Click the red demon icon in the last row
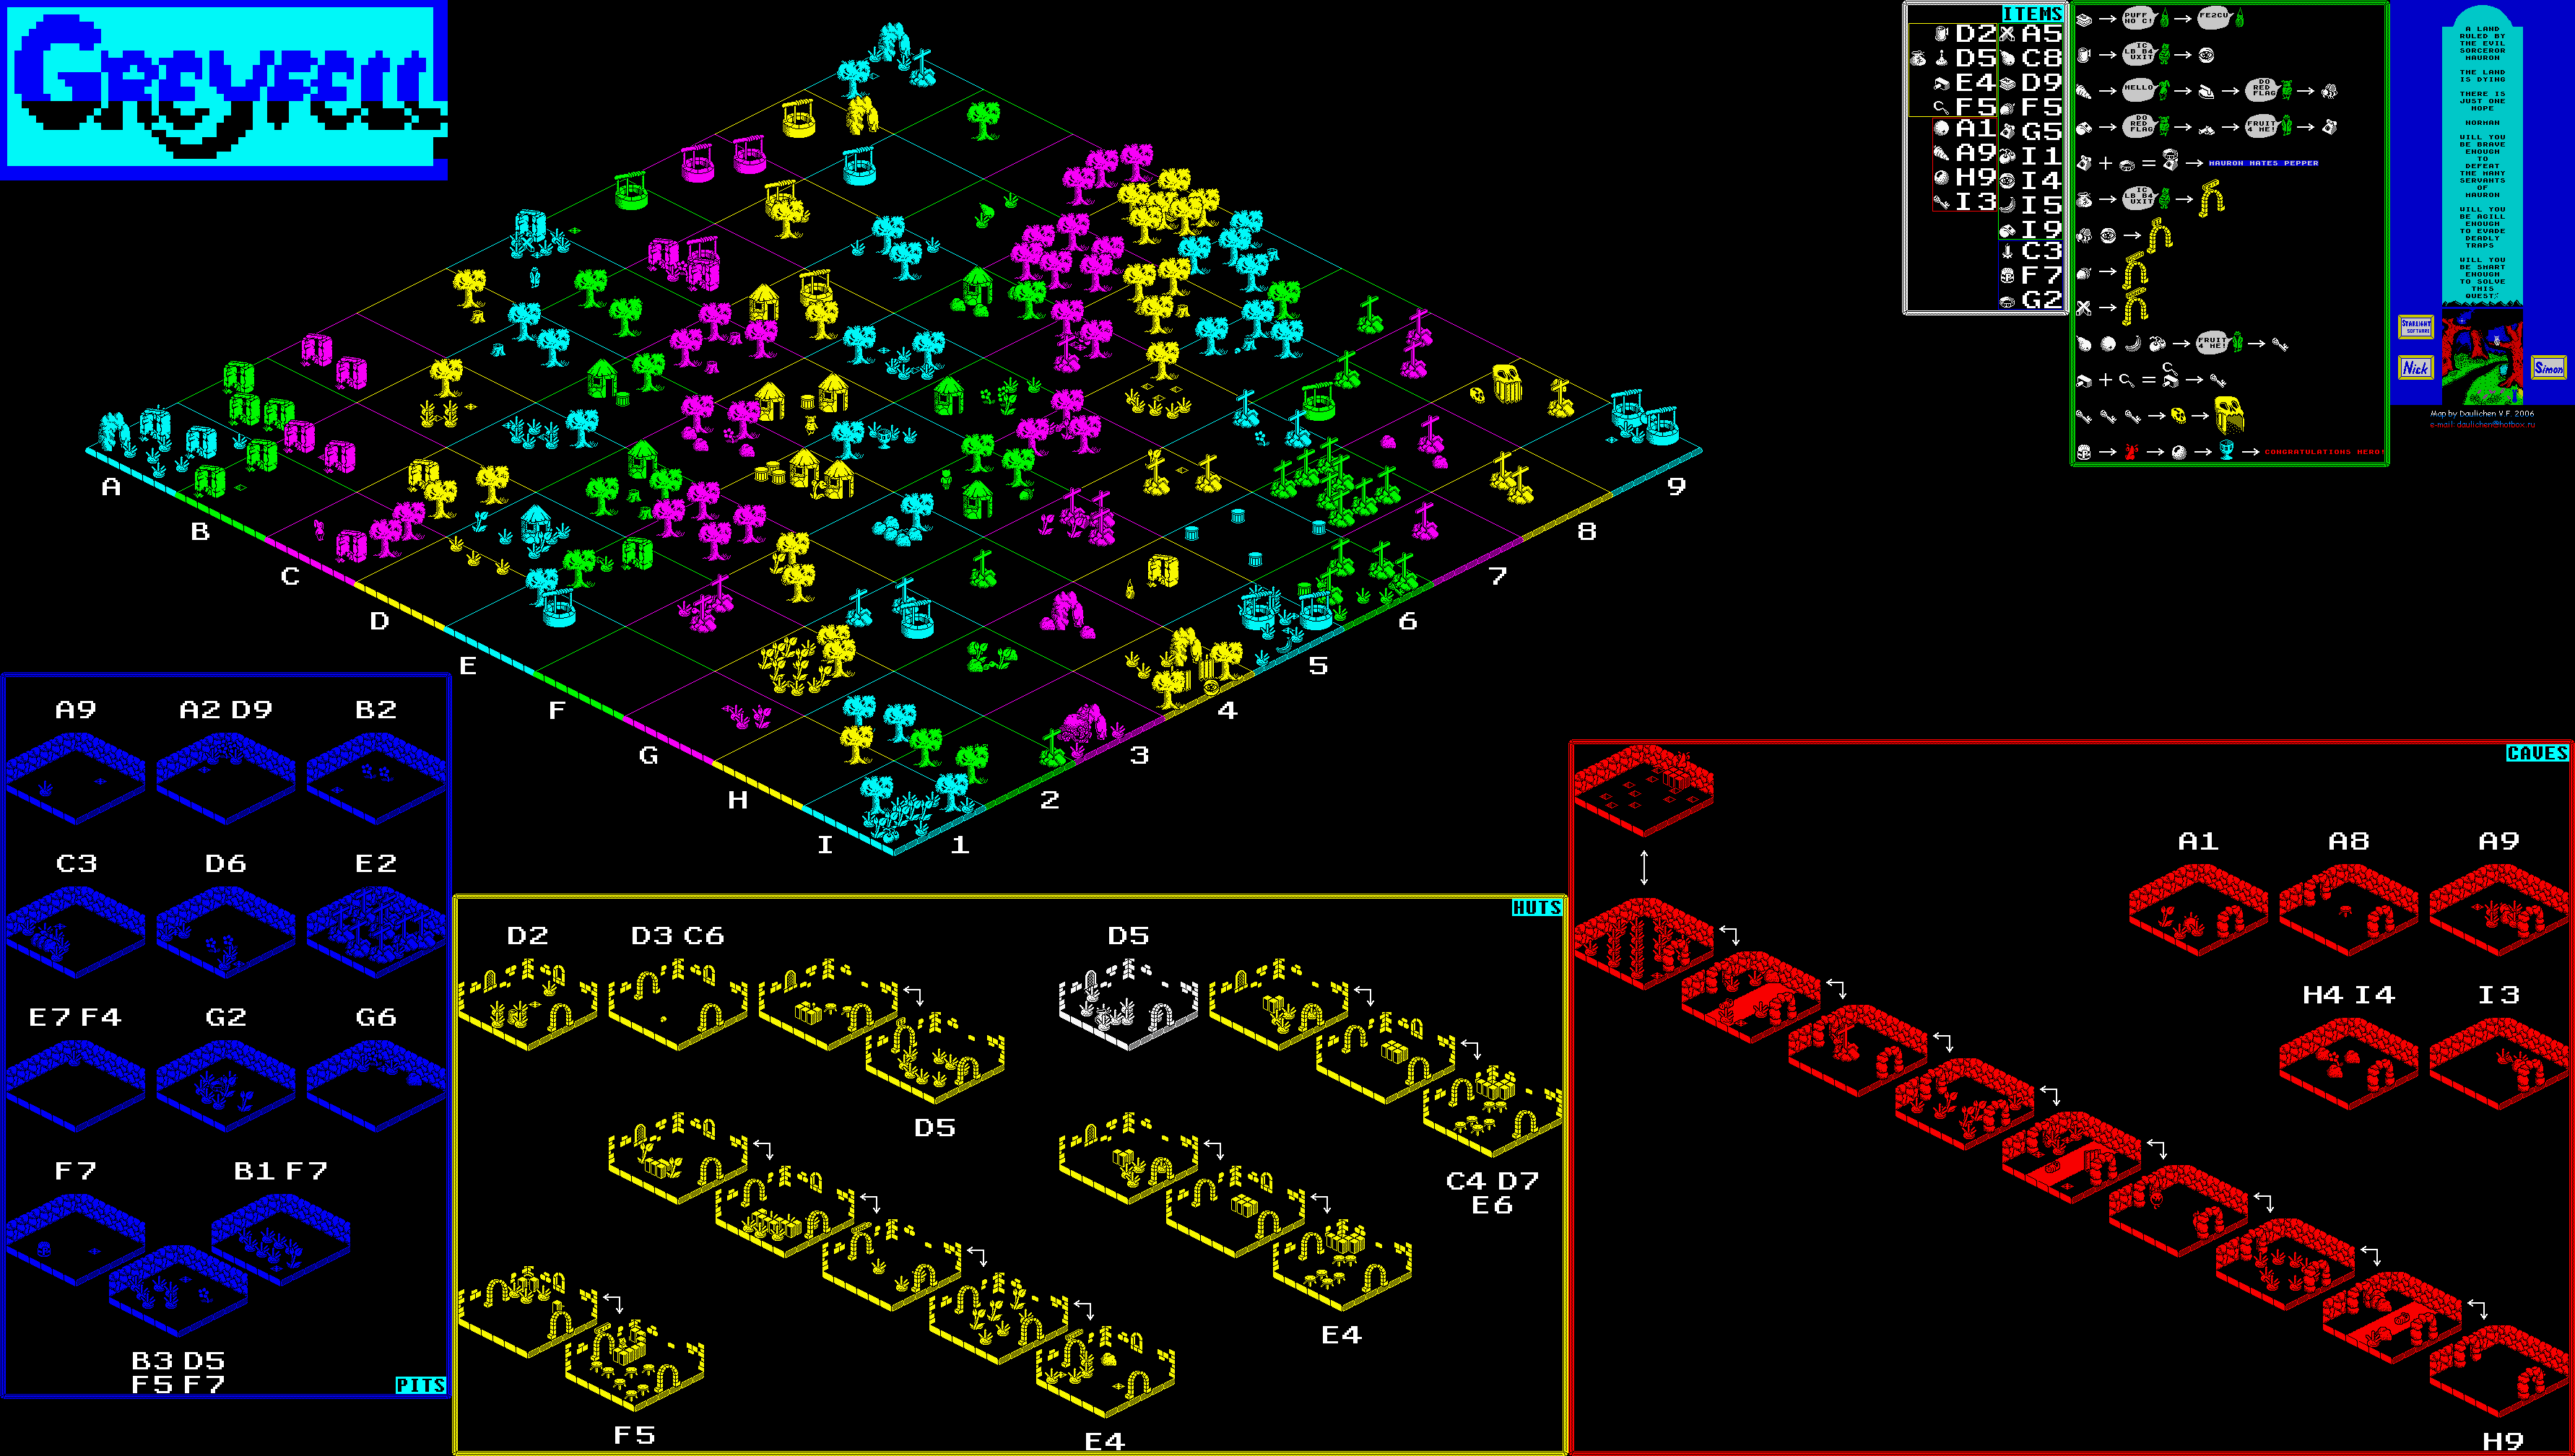 pos(2131,451)
